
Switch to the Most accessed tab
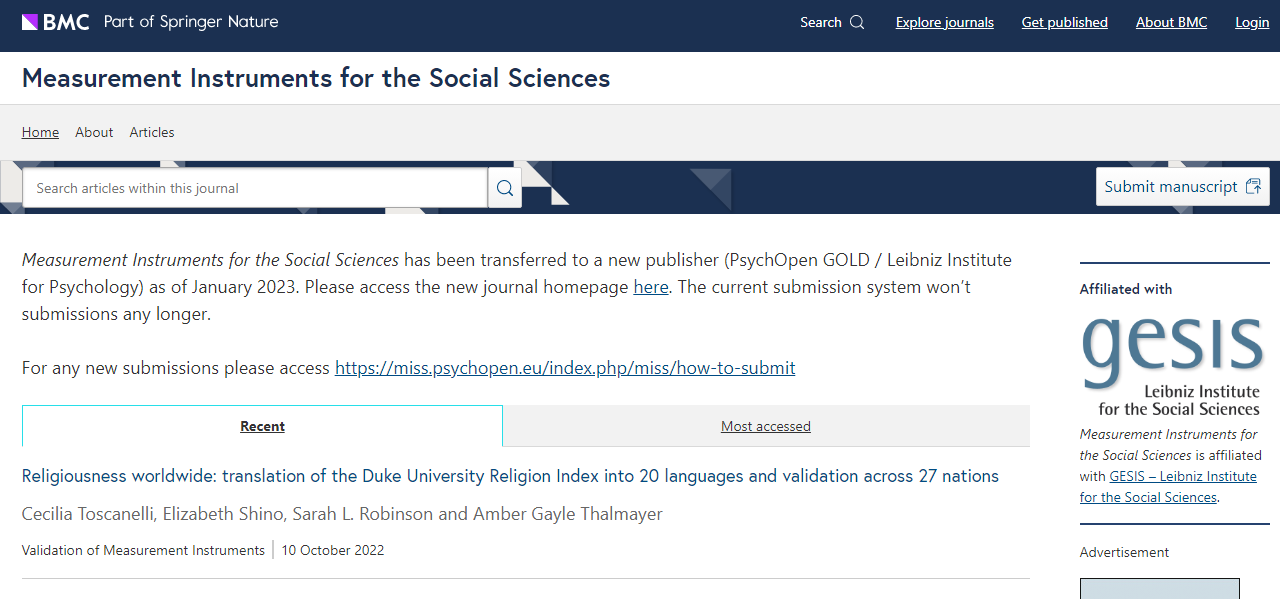pos(766,426)
